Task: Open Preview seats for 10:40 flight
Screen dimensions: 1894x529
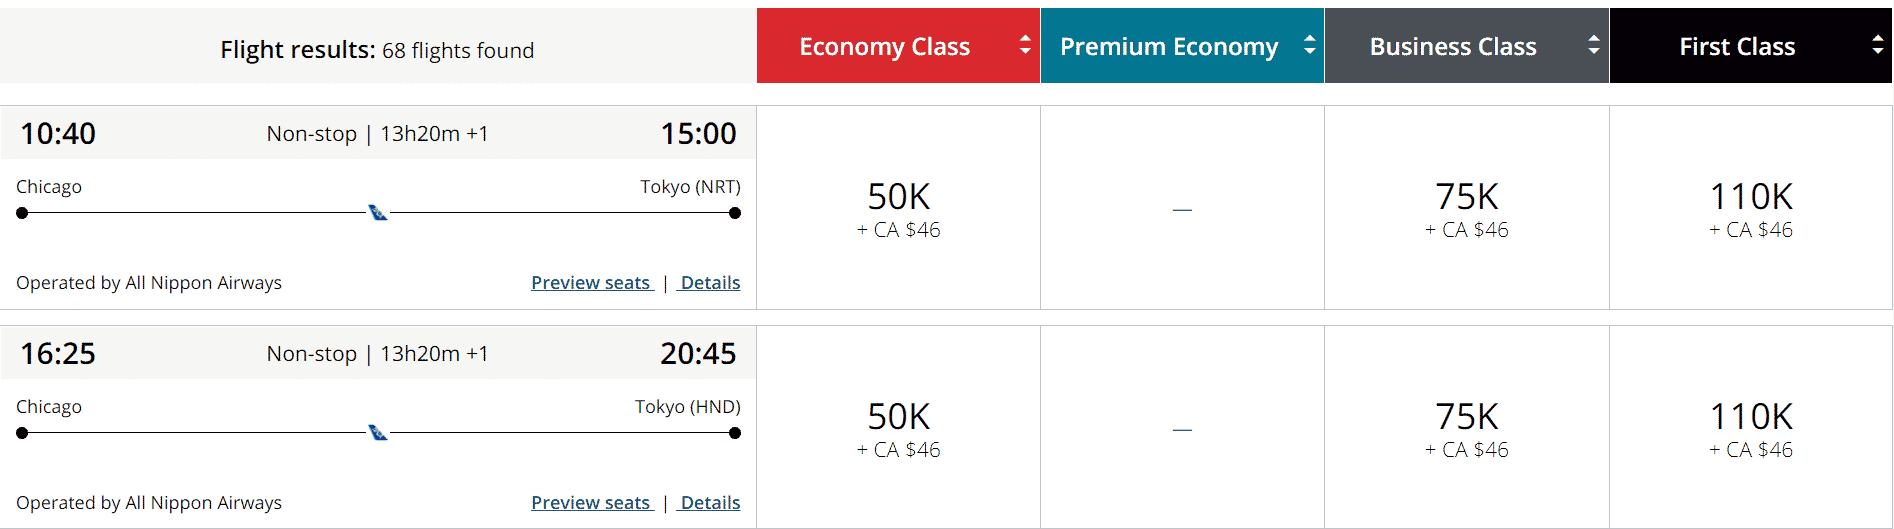Action: tap(591, 283)
